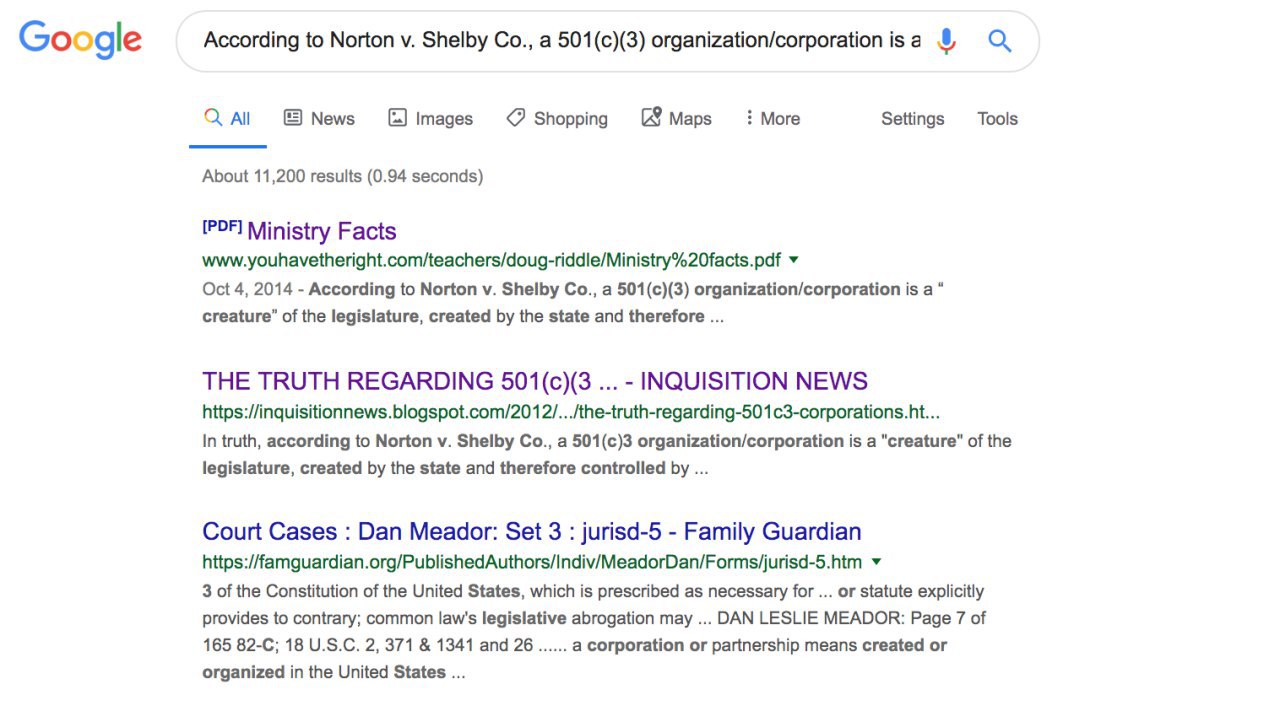Switch to the Images tab
1280x722 pixels.
click(x=431, y=119)
